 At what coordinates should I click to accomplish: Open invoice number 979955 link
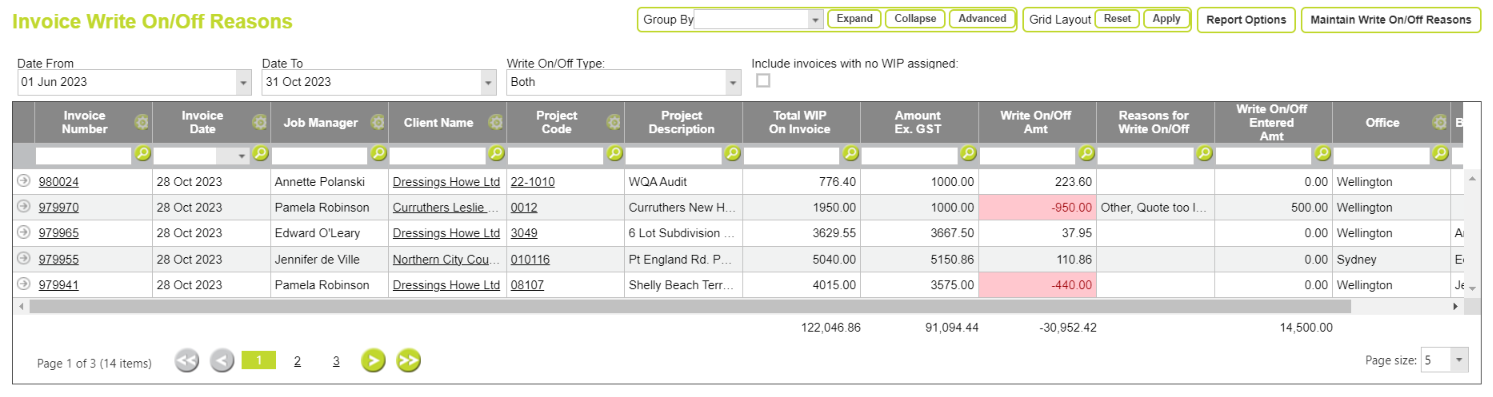click(59, 259)
